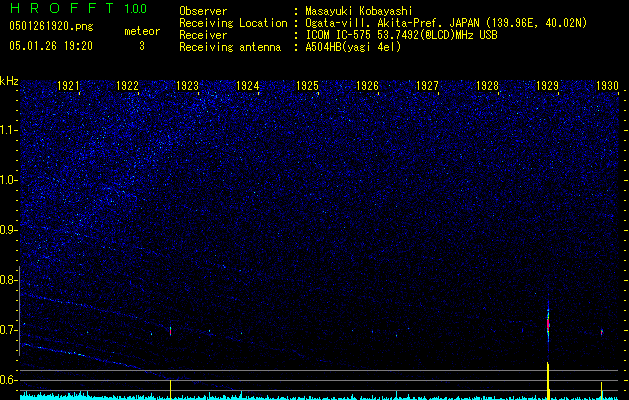The width and height of the screenshot is (629, 400).
Task: Click the Receiver label
Action: point(203,35)
